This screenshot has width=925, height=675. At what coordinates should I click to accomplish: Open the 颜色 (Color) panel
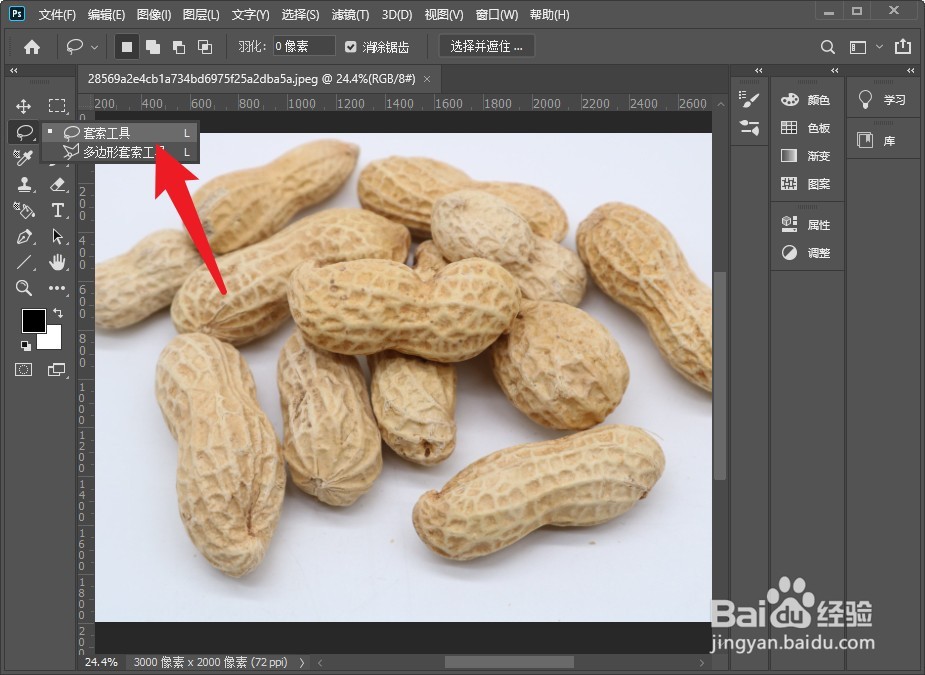click(806, 99)
